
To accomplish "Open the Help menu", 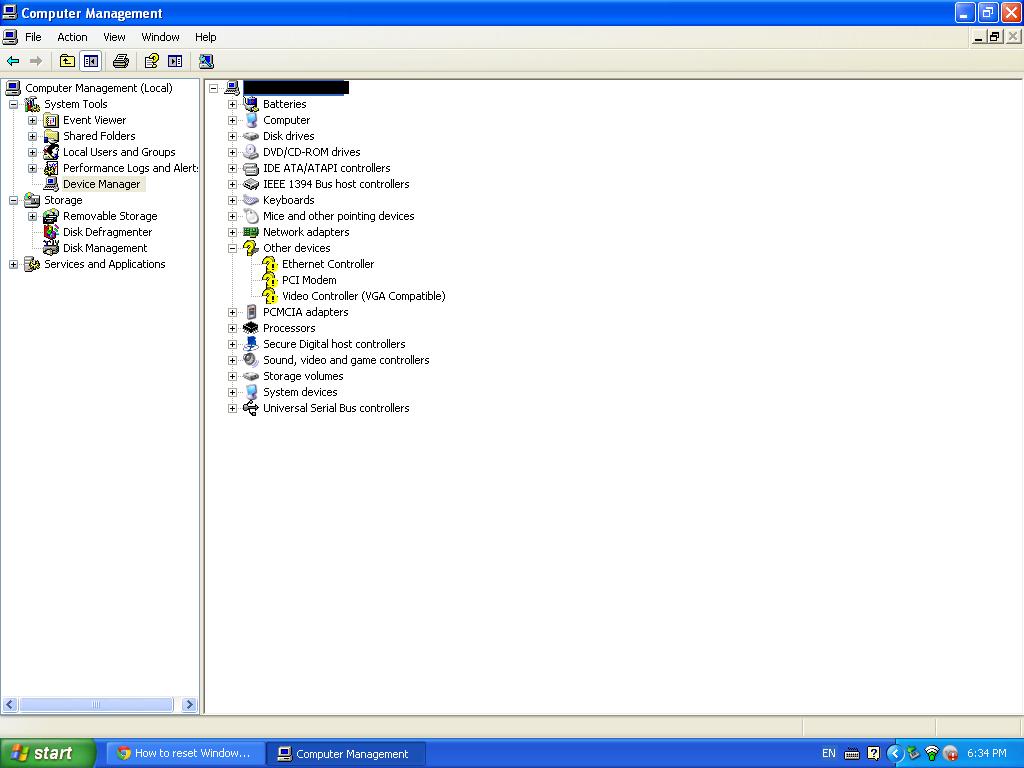I will point(206,37).
